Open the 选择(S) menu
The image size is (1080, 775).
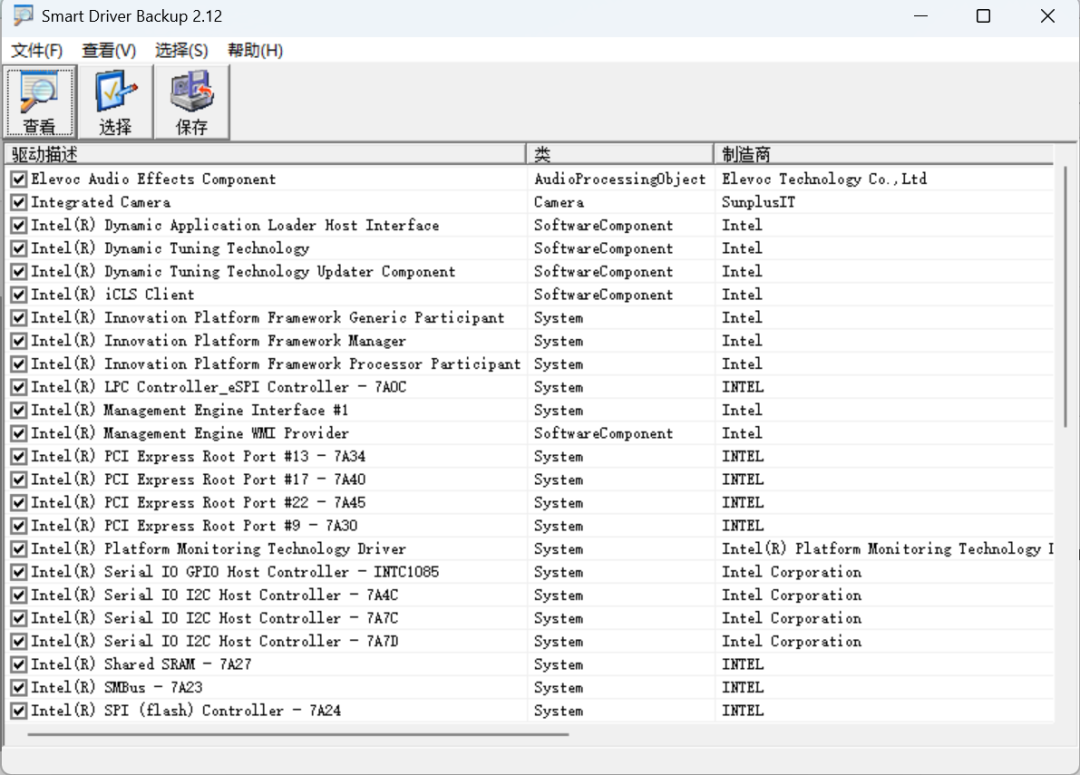(x=181, y=50)
